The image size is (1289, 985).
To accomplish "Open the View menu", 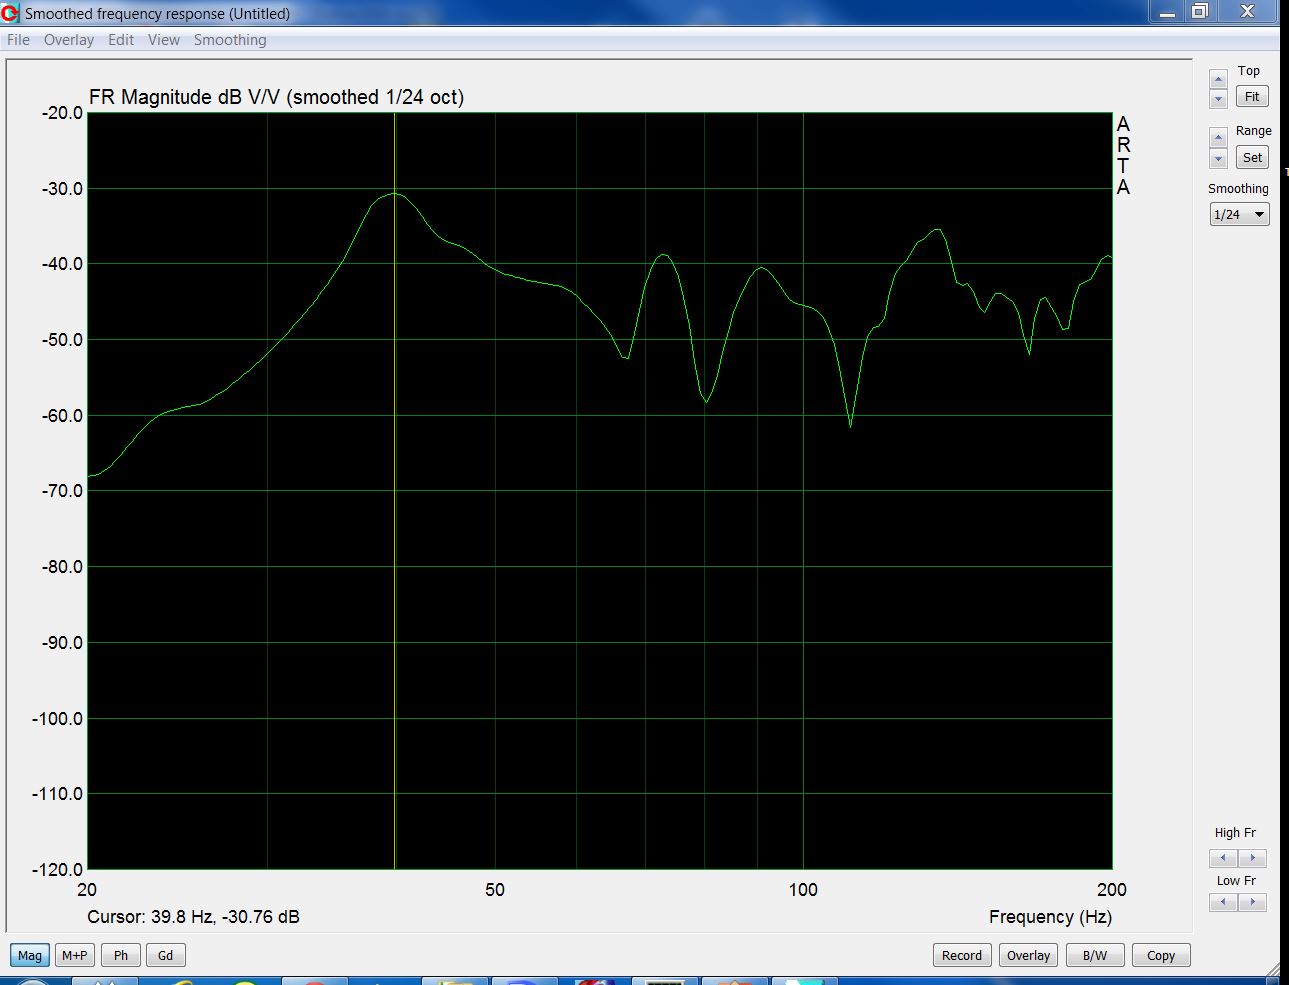I will 164,40.
